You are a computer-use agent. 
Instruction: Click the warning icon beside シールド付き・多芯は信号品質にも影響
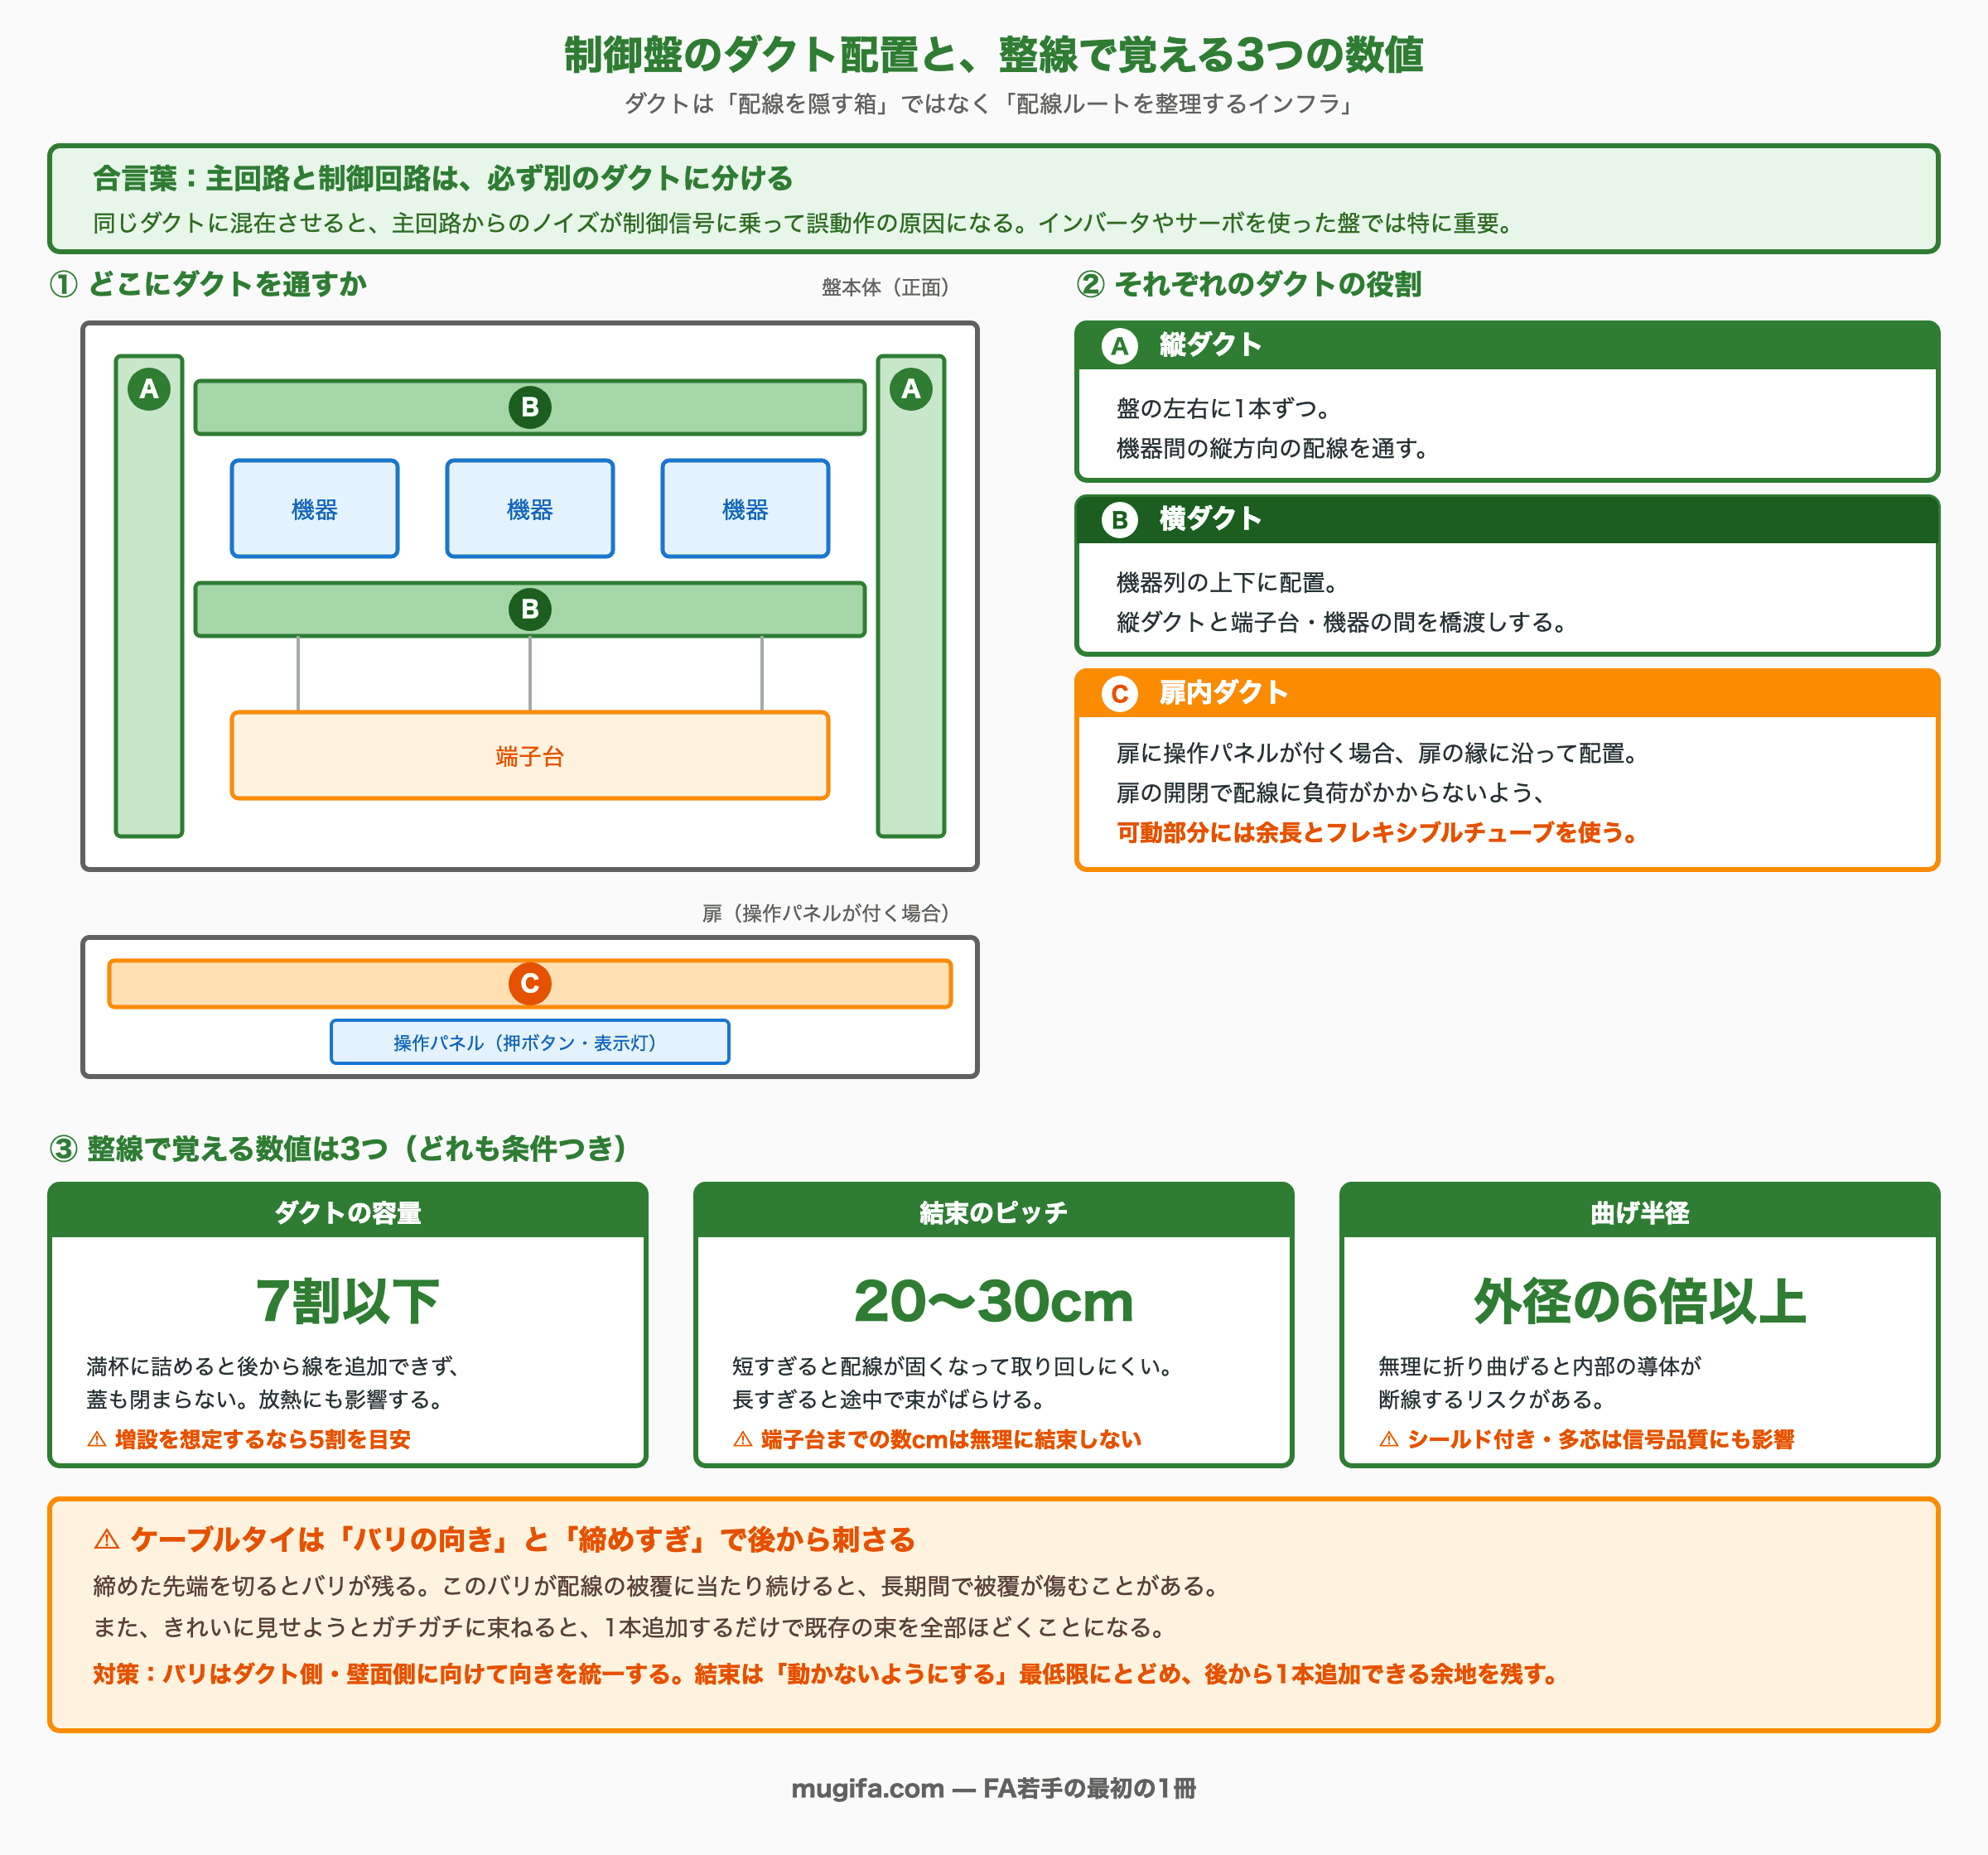pyautogui.click(x=1389, y=1440)
